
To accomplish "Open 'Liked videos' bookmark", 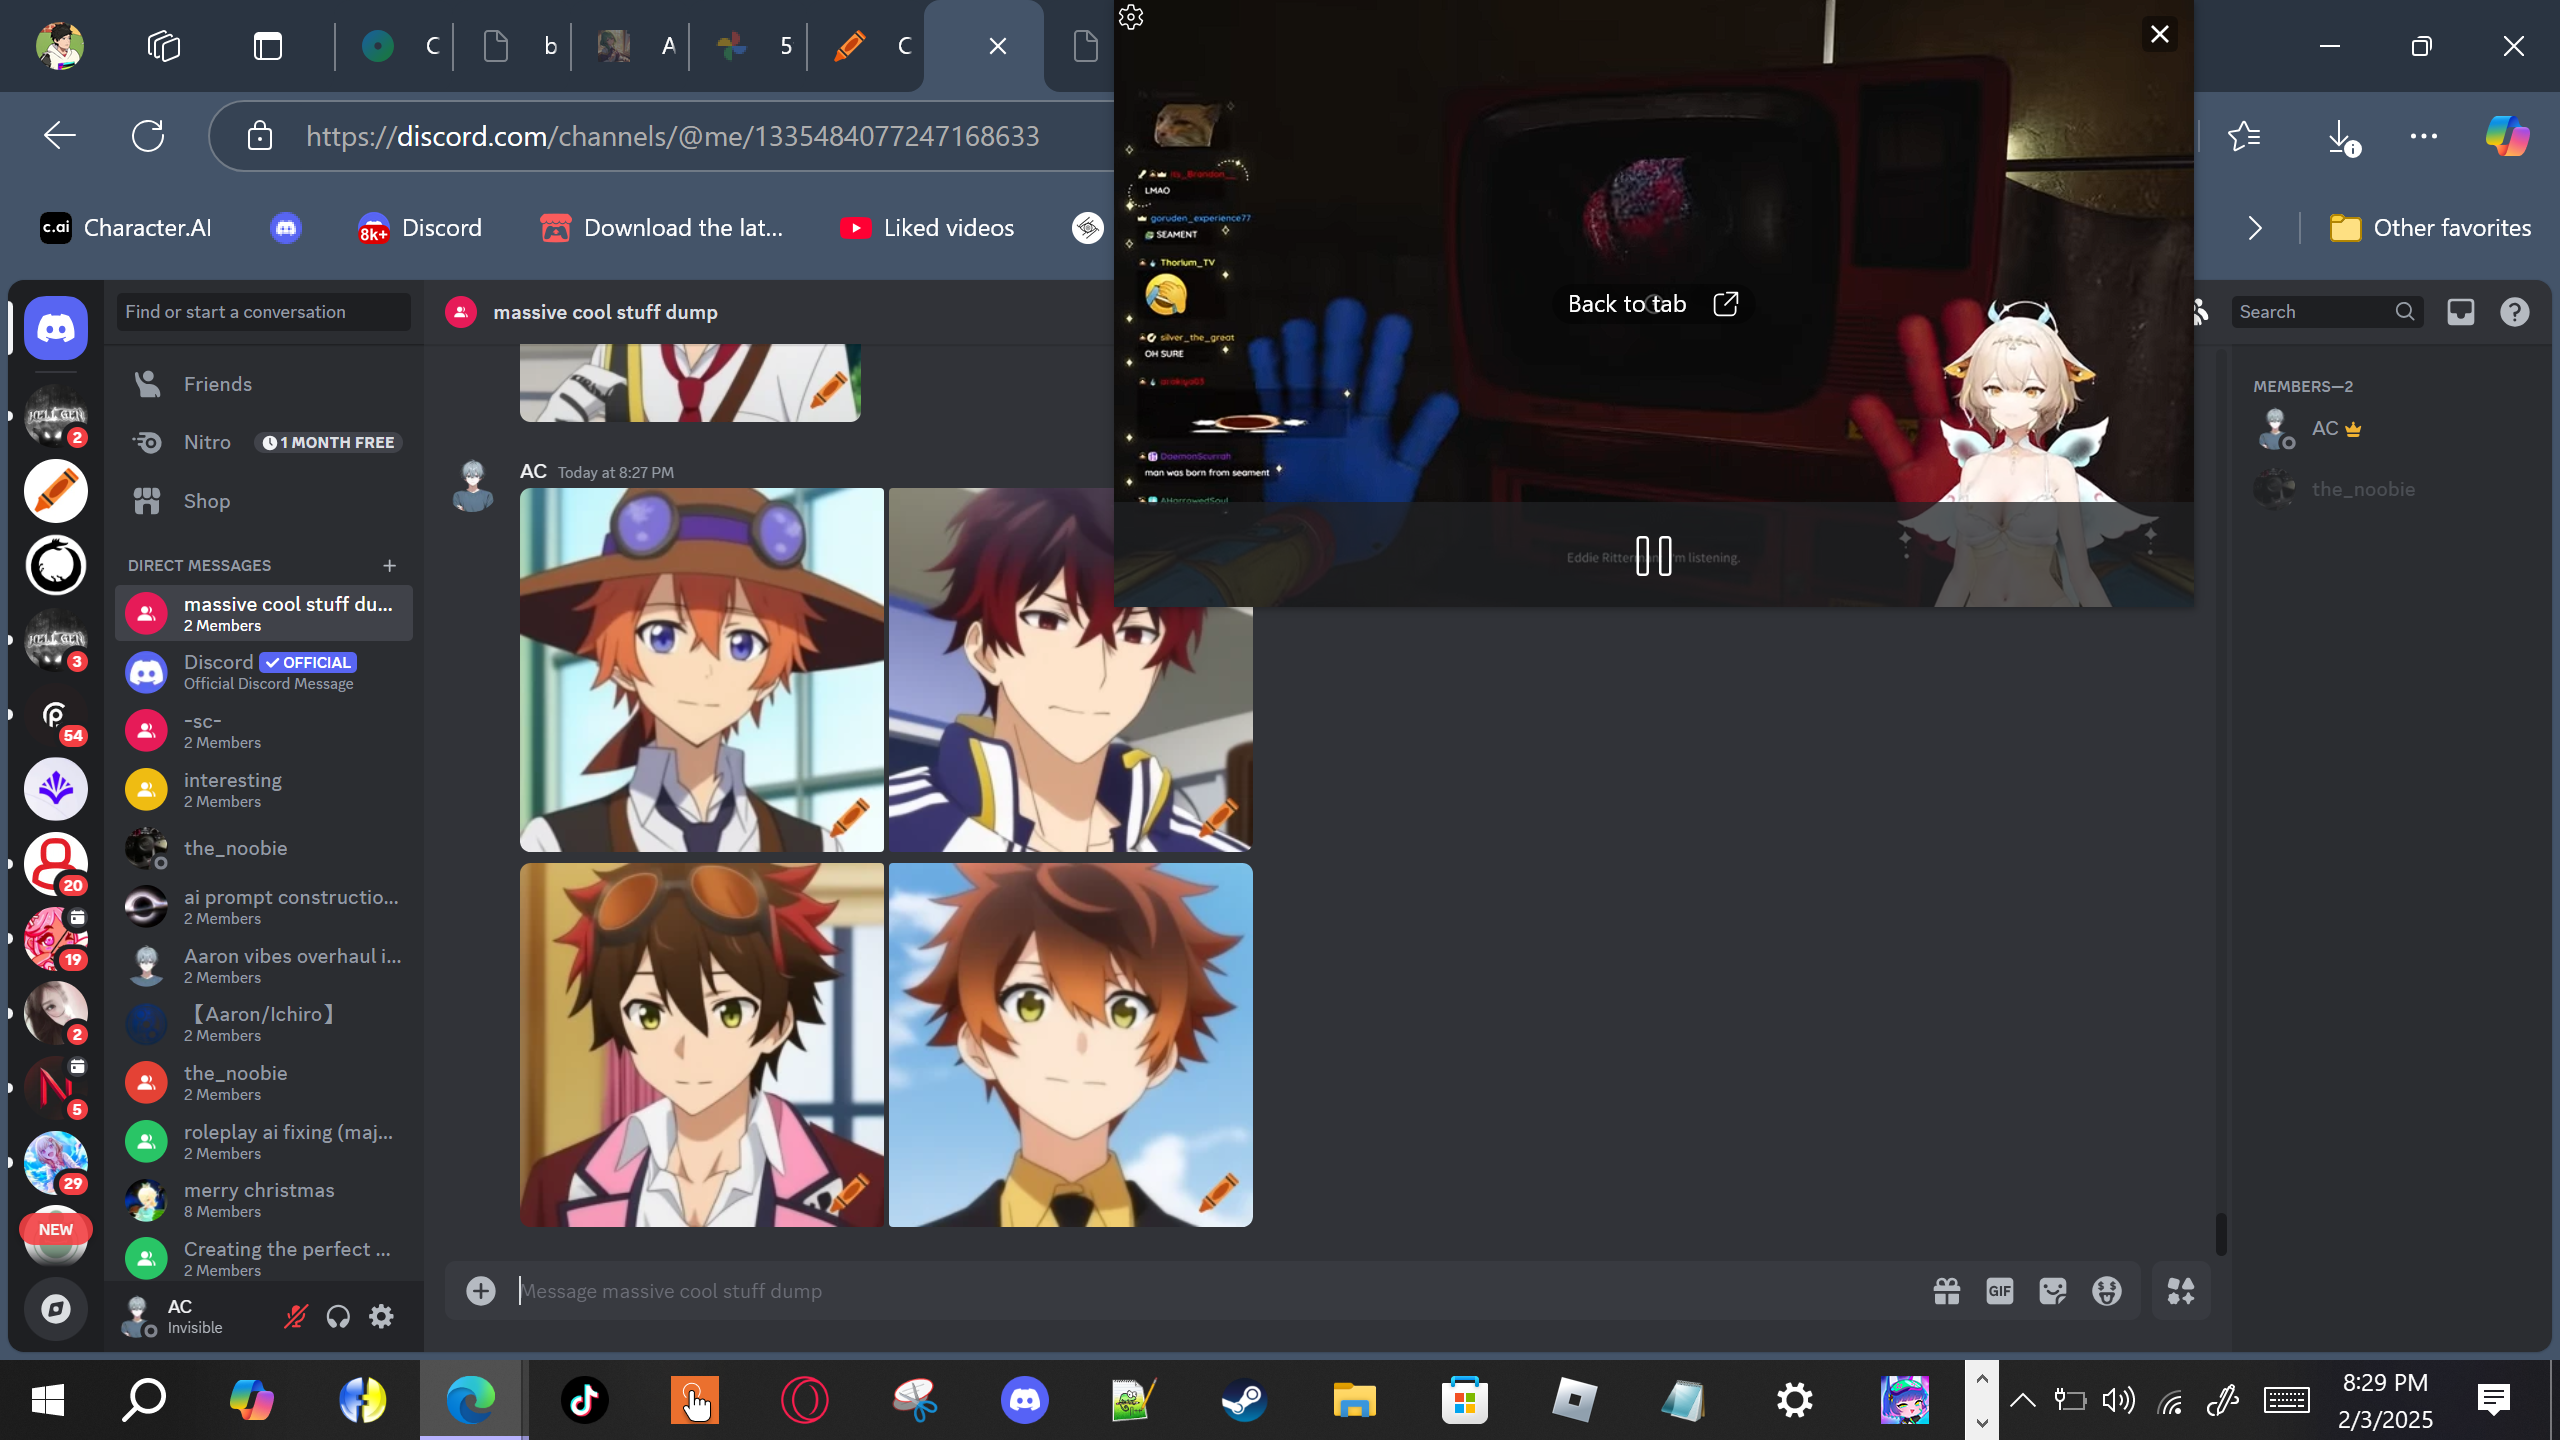I will (x=927, y=228).
